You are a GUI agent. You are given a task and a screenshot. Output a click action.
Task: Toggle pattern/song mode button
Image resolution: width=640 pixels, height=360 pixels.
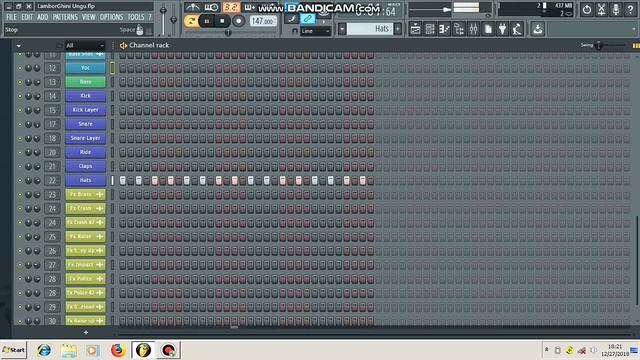point(190,21)
